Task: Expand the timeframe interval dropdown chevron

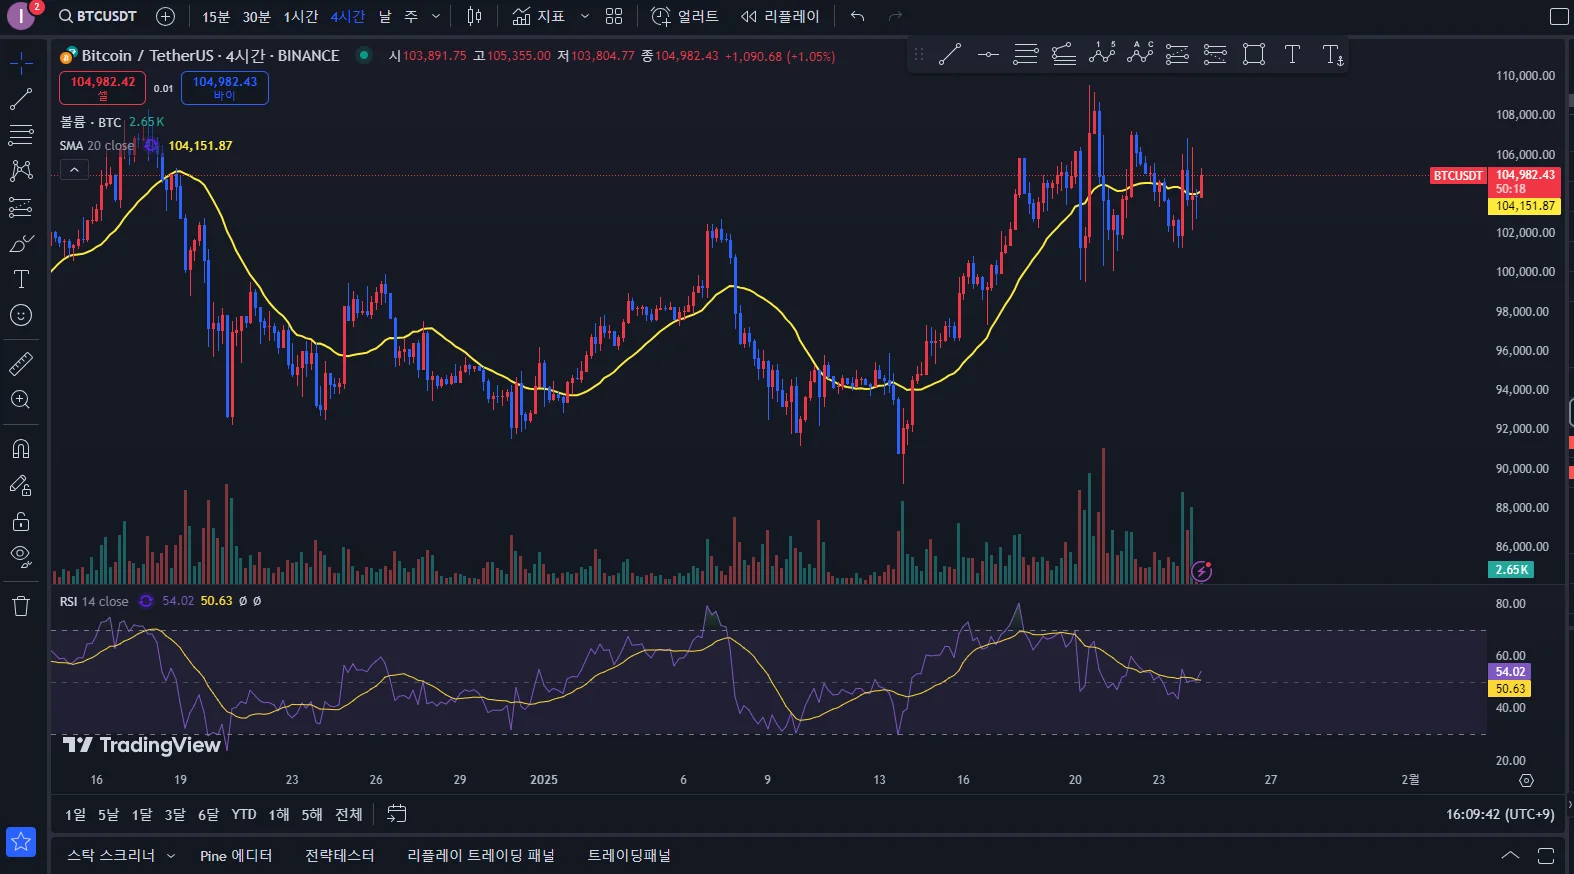Action: pos(436,16)
